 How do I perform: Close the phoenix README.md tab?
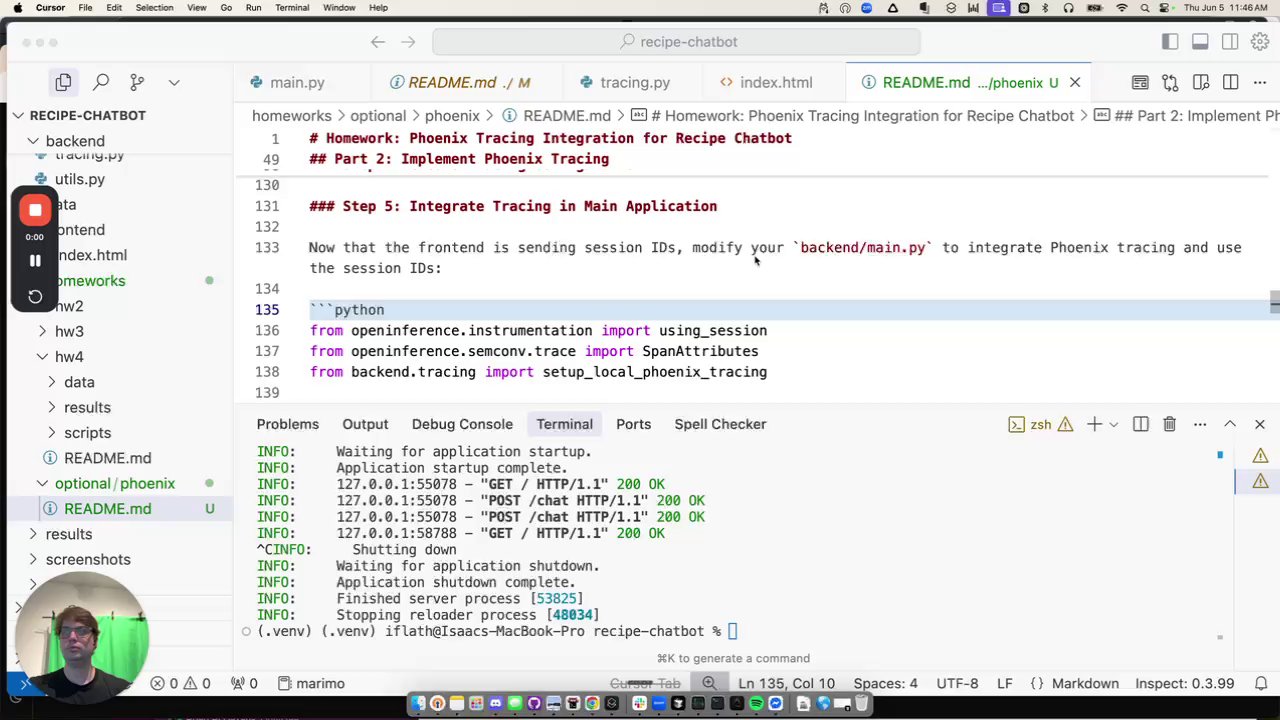point(1075,82)
